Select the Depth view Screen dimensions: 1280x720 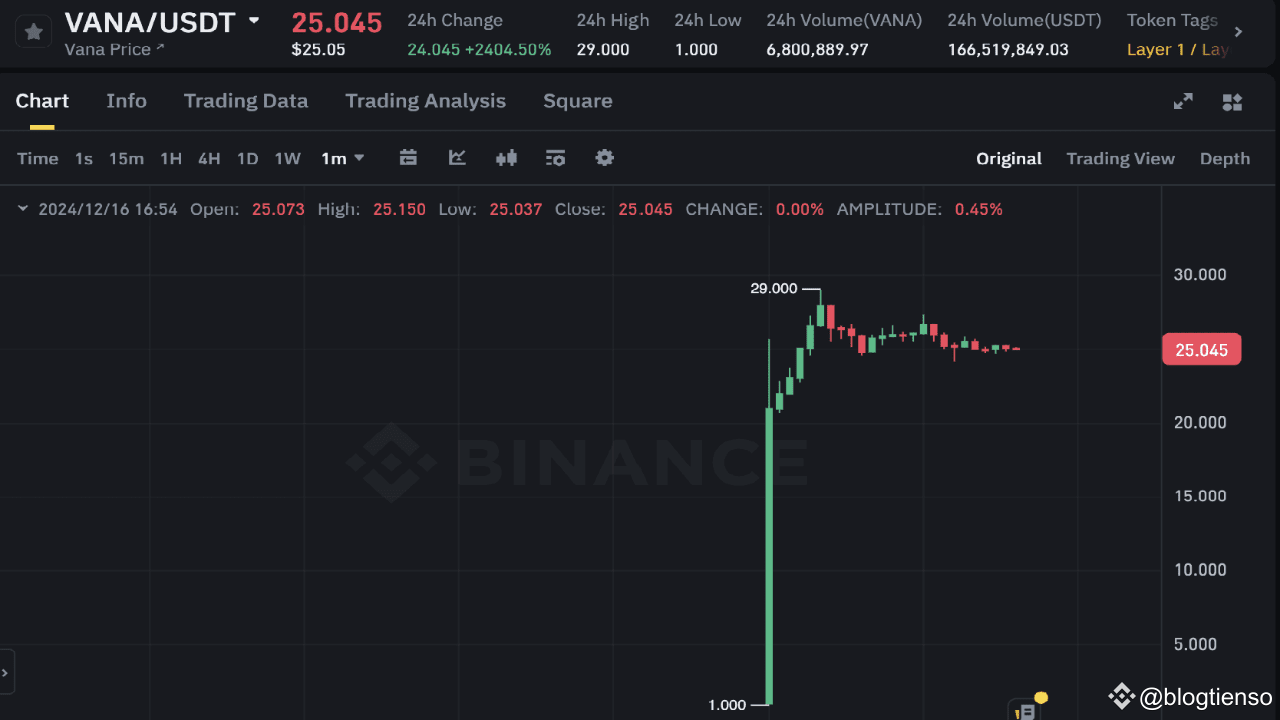(1224, 158)
